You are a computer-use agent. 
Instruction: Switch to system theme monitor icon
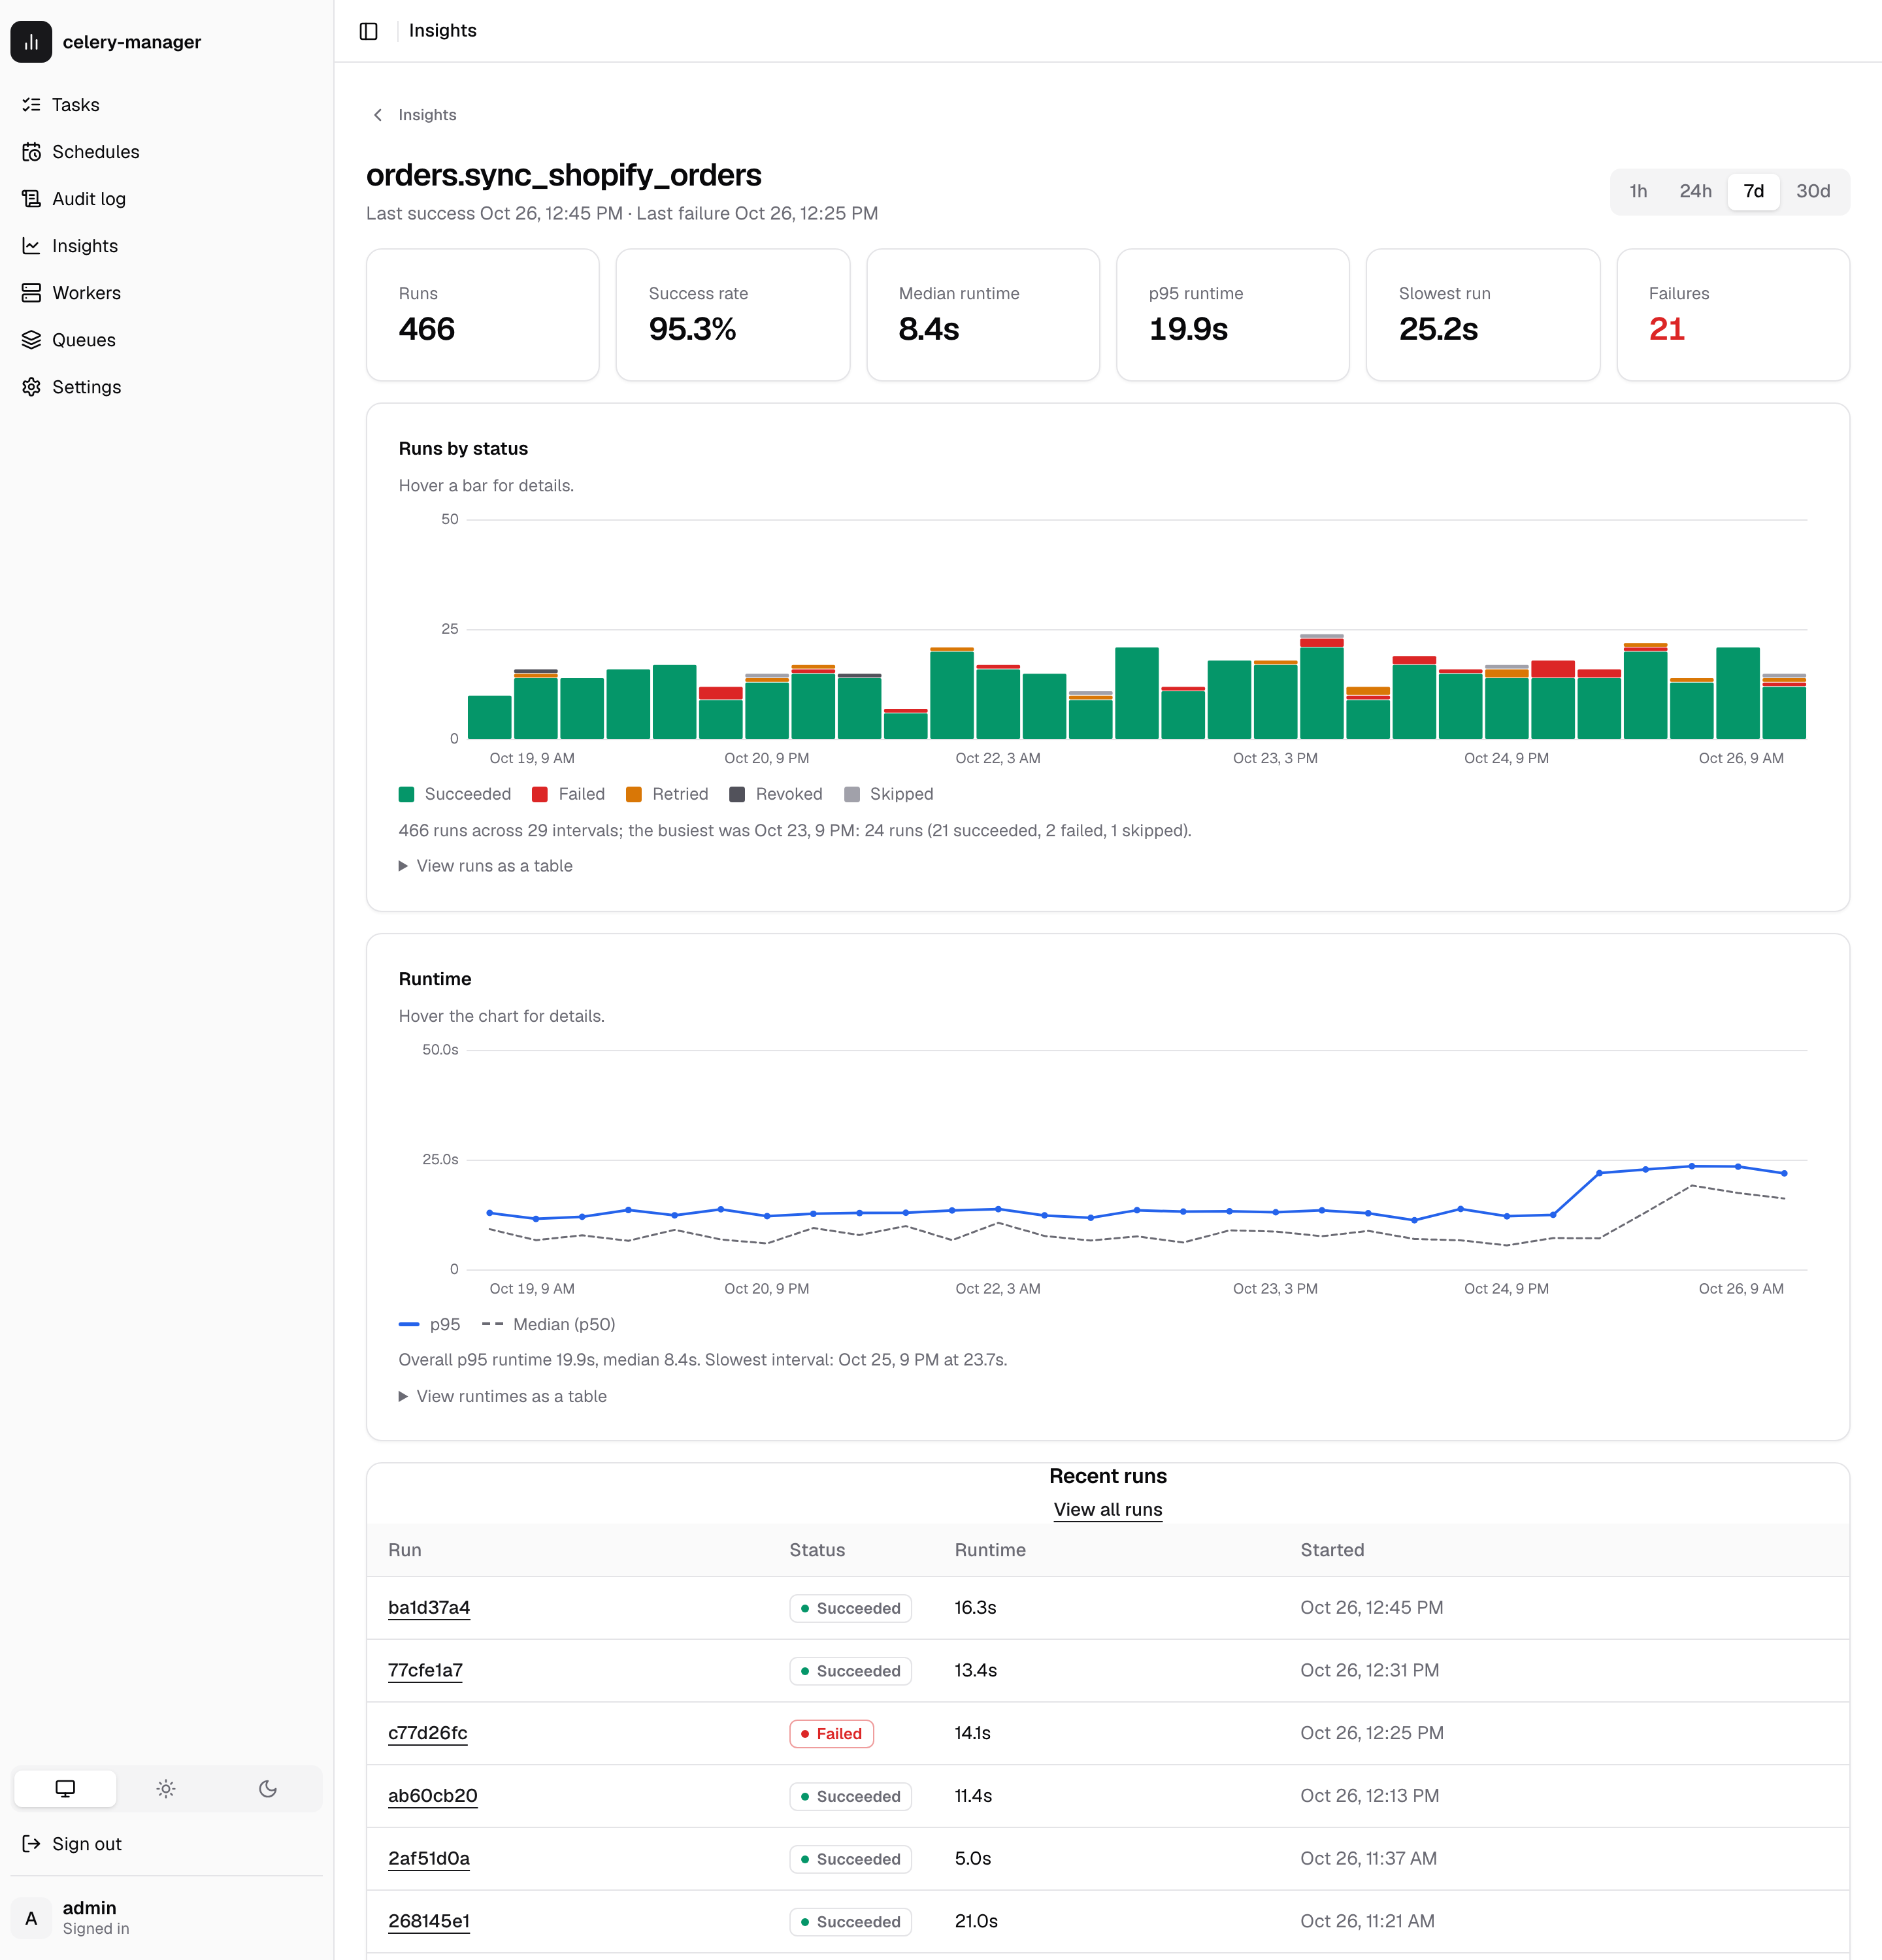65,1788
